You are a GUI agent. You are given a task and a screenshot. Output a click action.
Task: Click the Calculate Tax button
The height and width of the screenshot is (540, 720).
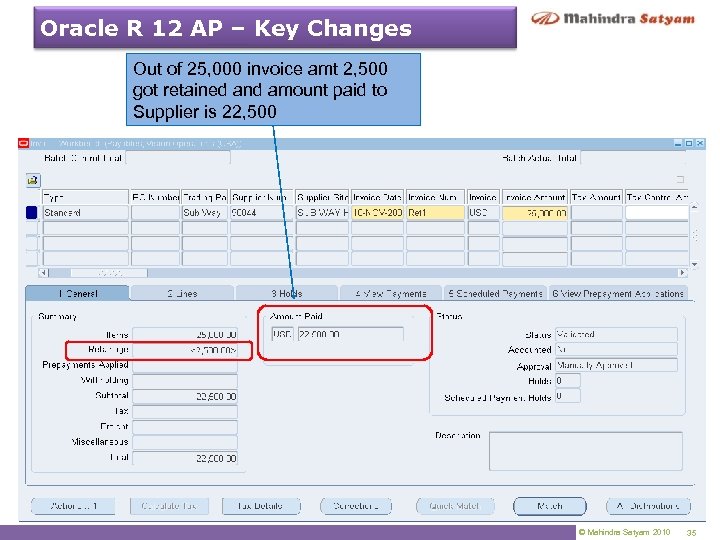click(169, 506)
